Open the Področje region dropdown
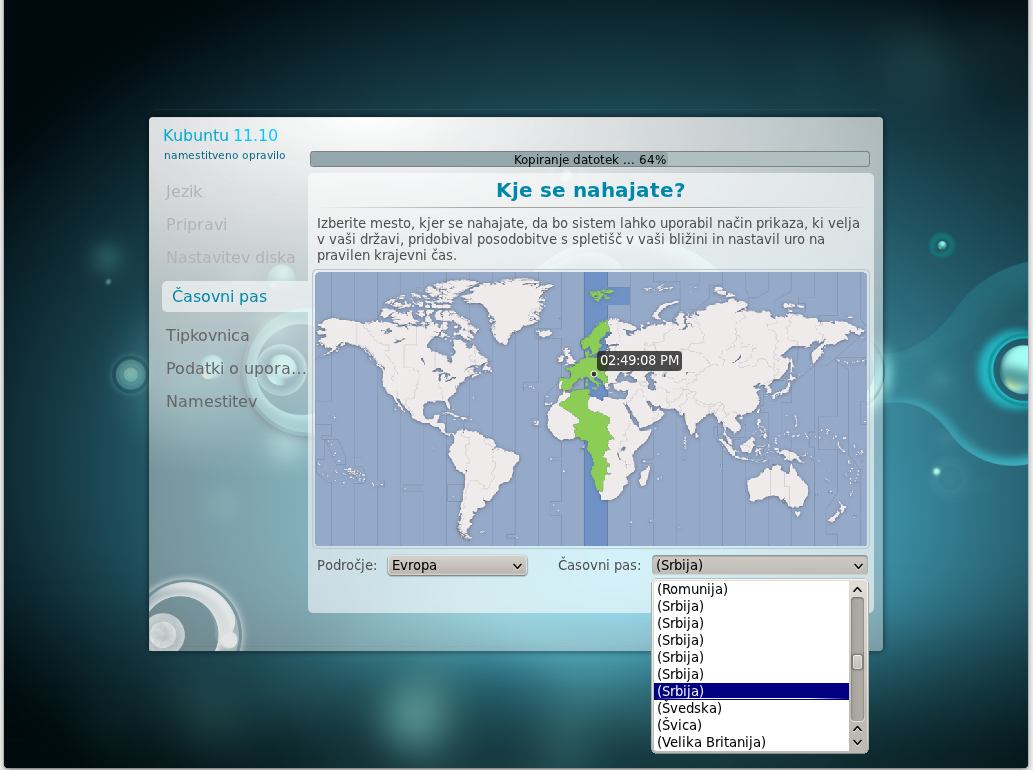The height and width of the screenshot is (770, 1033). tap(457, 565)
